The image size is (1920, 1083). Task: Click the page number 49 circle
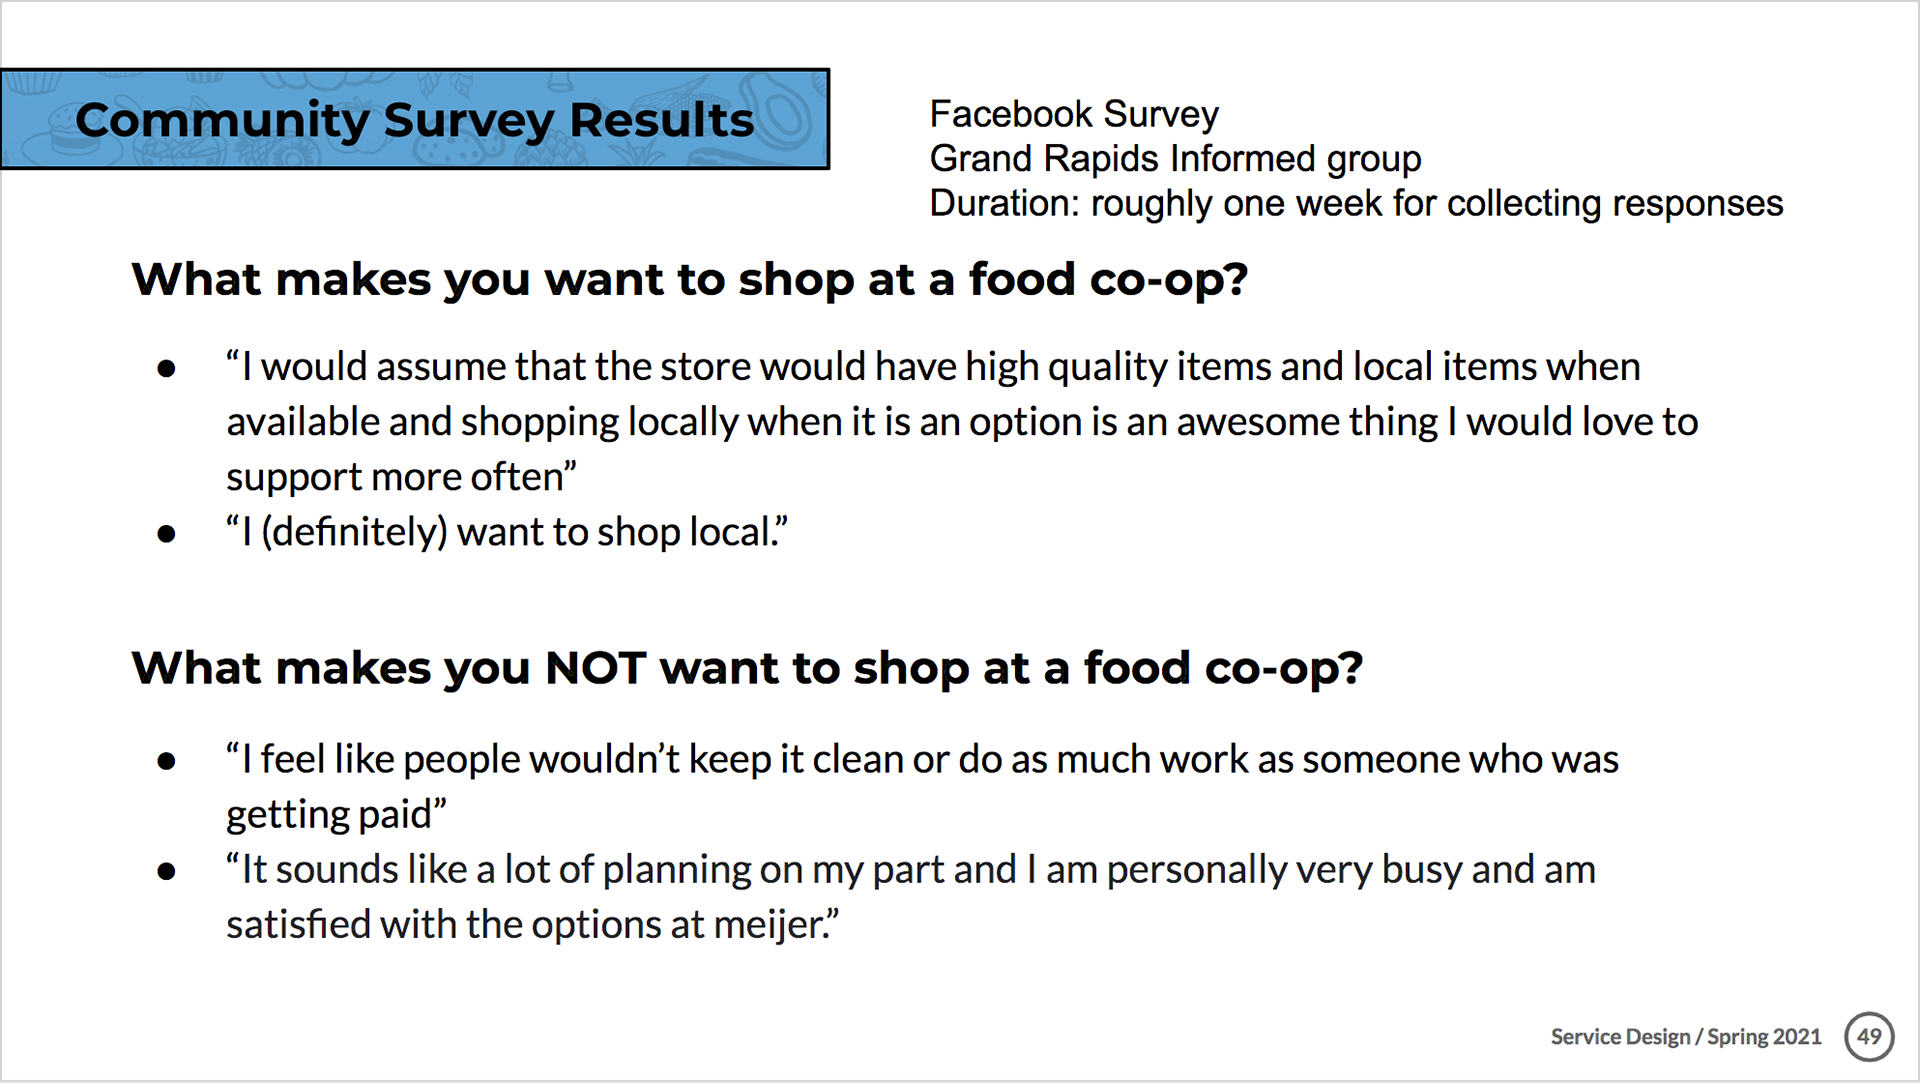click(1869, 1036)
